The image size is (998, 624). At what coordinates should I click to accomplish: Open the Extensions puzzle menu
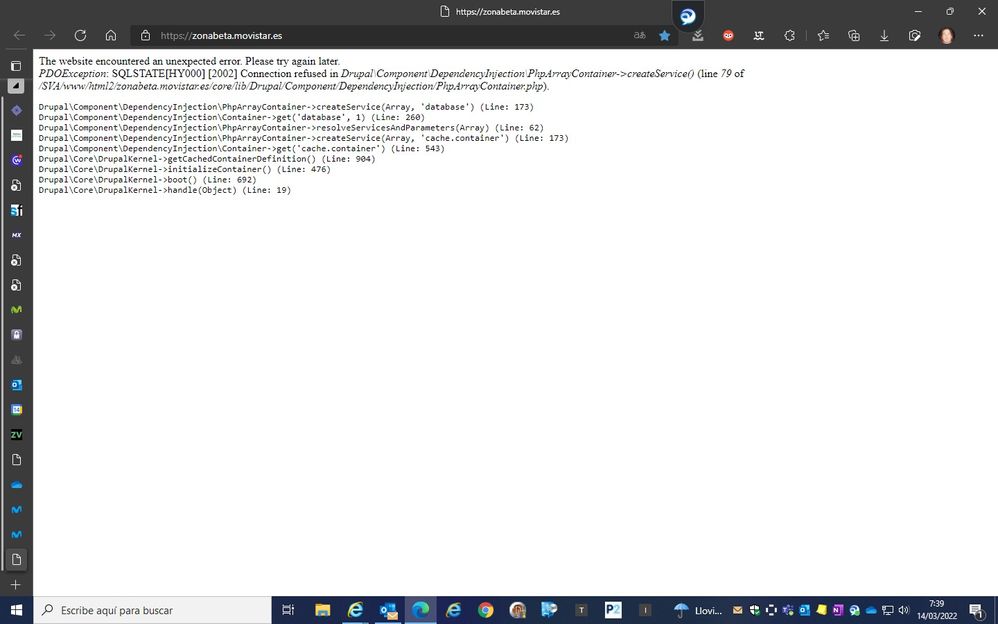coord(790,35)
